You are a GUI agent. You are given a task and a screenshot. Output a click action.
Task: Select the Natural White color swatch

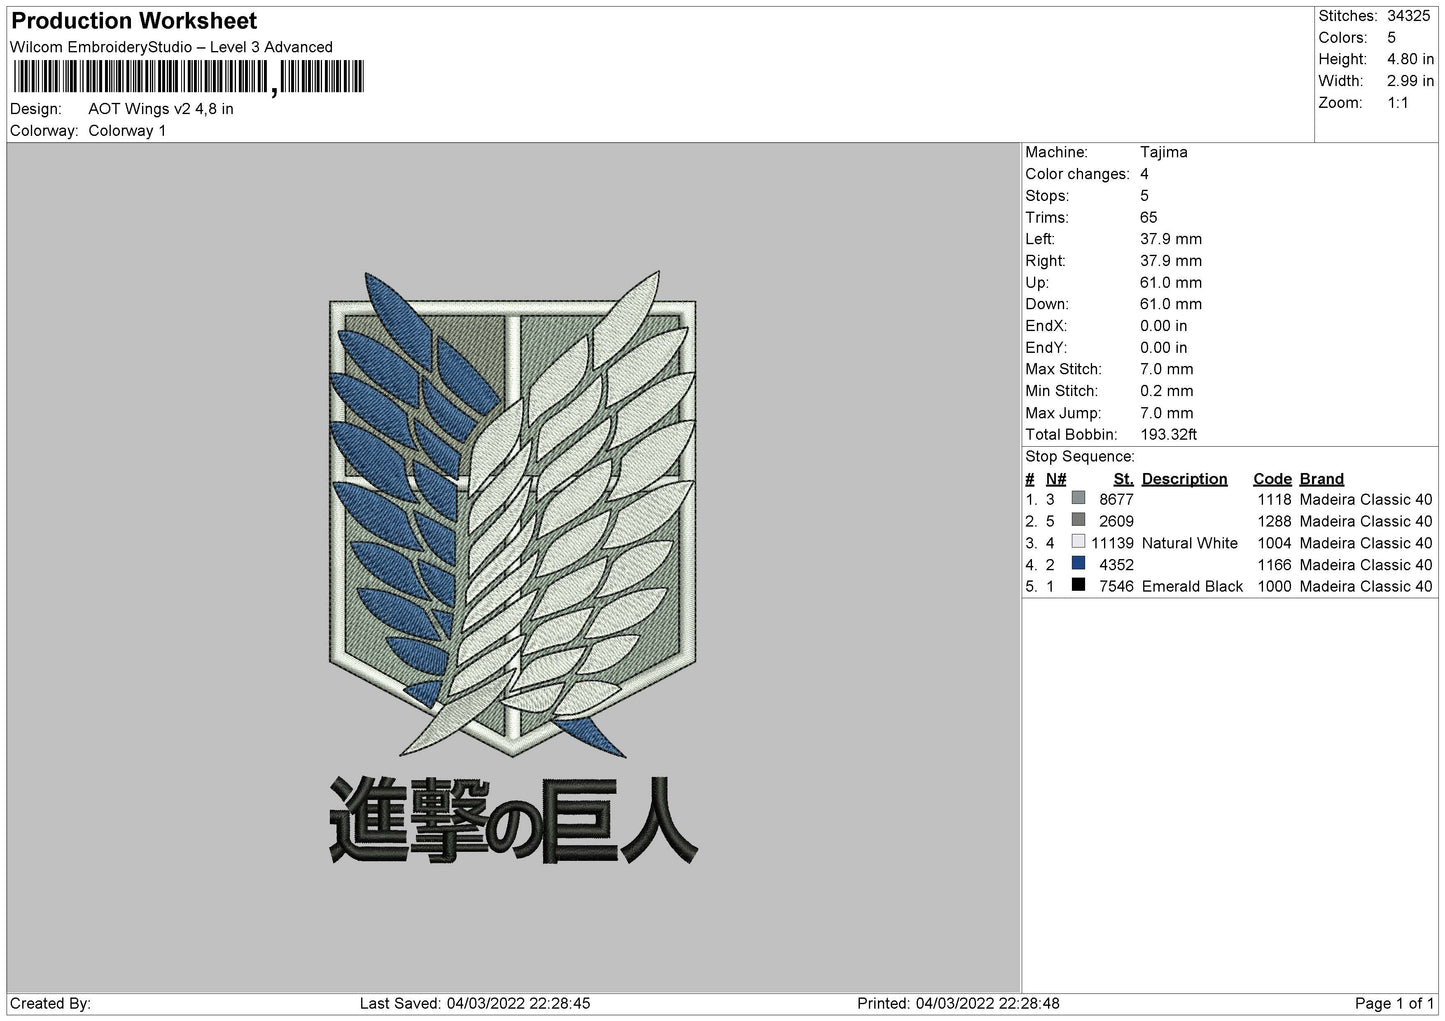(x=1078, y=542)
